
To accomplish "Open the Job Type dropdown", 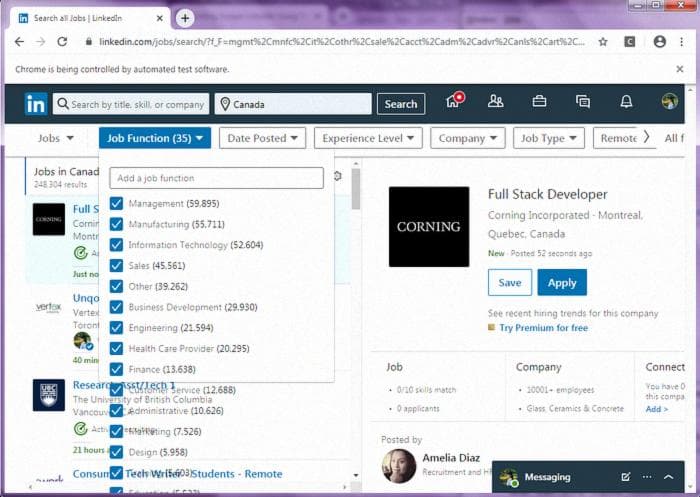I will (x=549, y=138).
